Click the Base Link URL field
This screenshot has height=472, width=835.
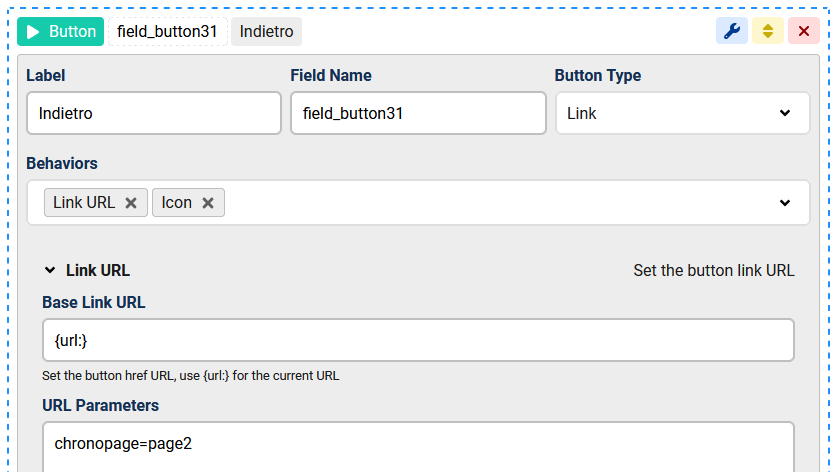click(x=418, y=340)
